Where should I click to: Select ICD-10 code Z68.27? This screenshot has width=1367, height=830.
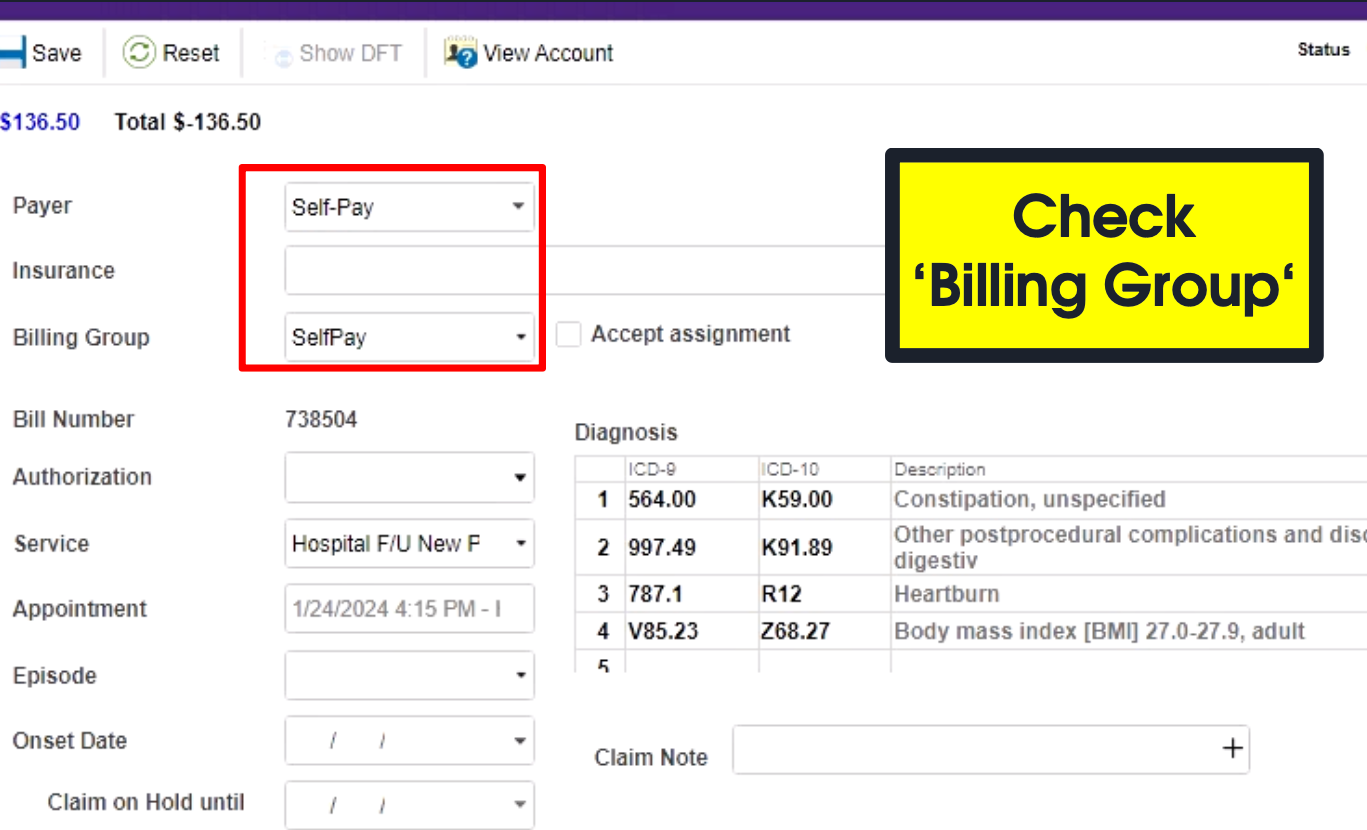tap(796, 632)
